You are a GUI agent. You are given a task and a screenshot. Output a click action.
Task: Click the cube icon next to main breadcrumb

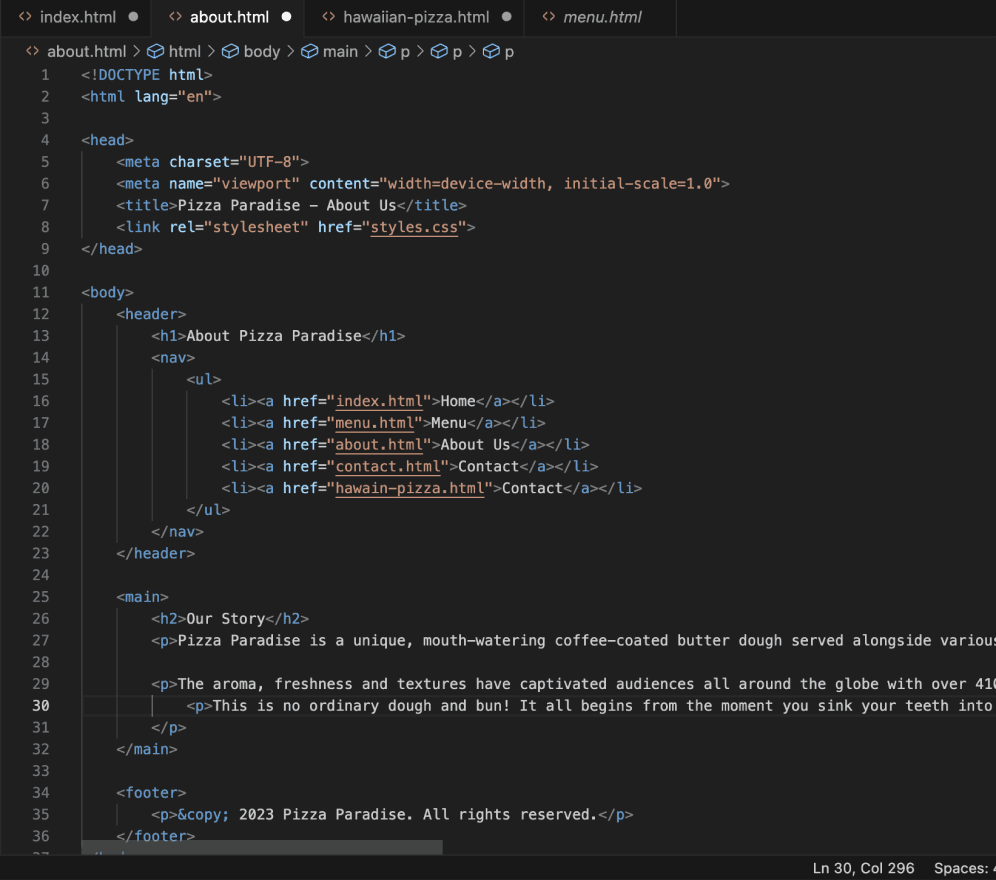309,51
